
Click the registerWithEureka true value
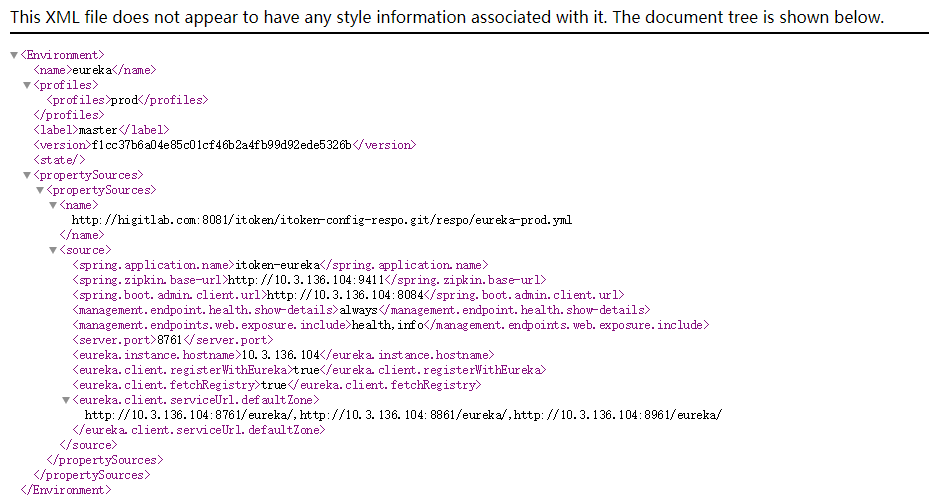click(x=306, y=370)
